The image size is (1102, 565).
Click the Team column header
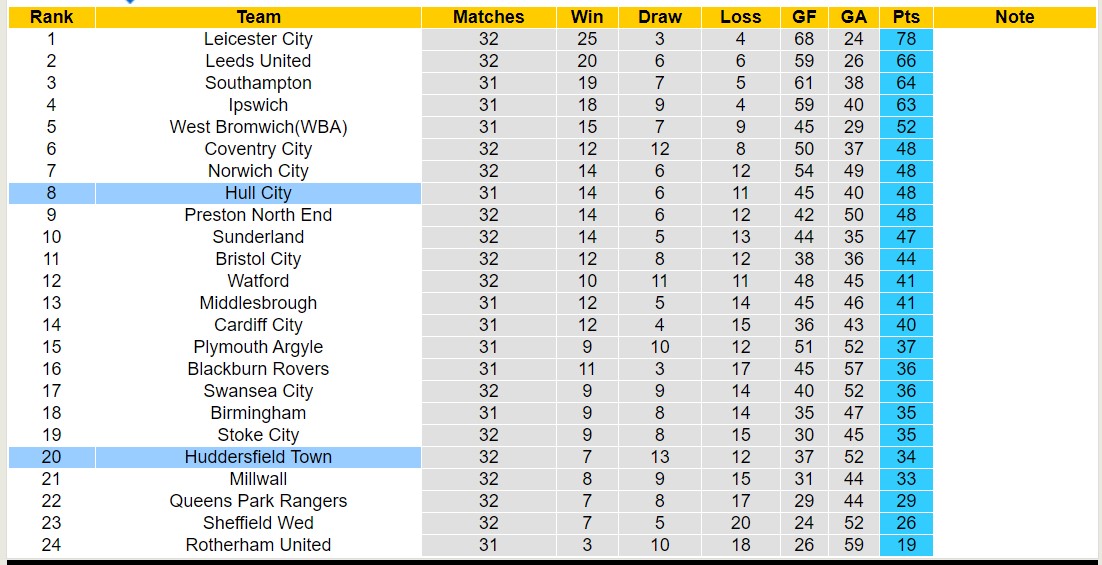[x=258, y=17]
